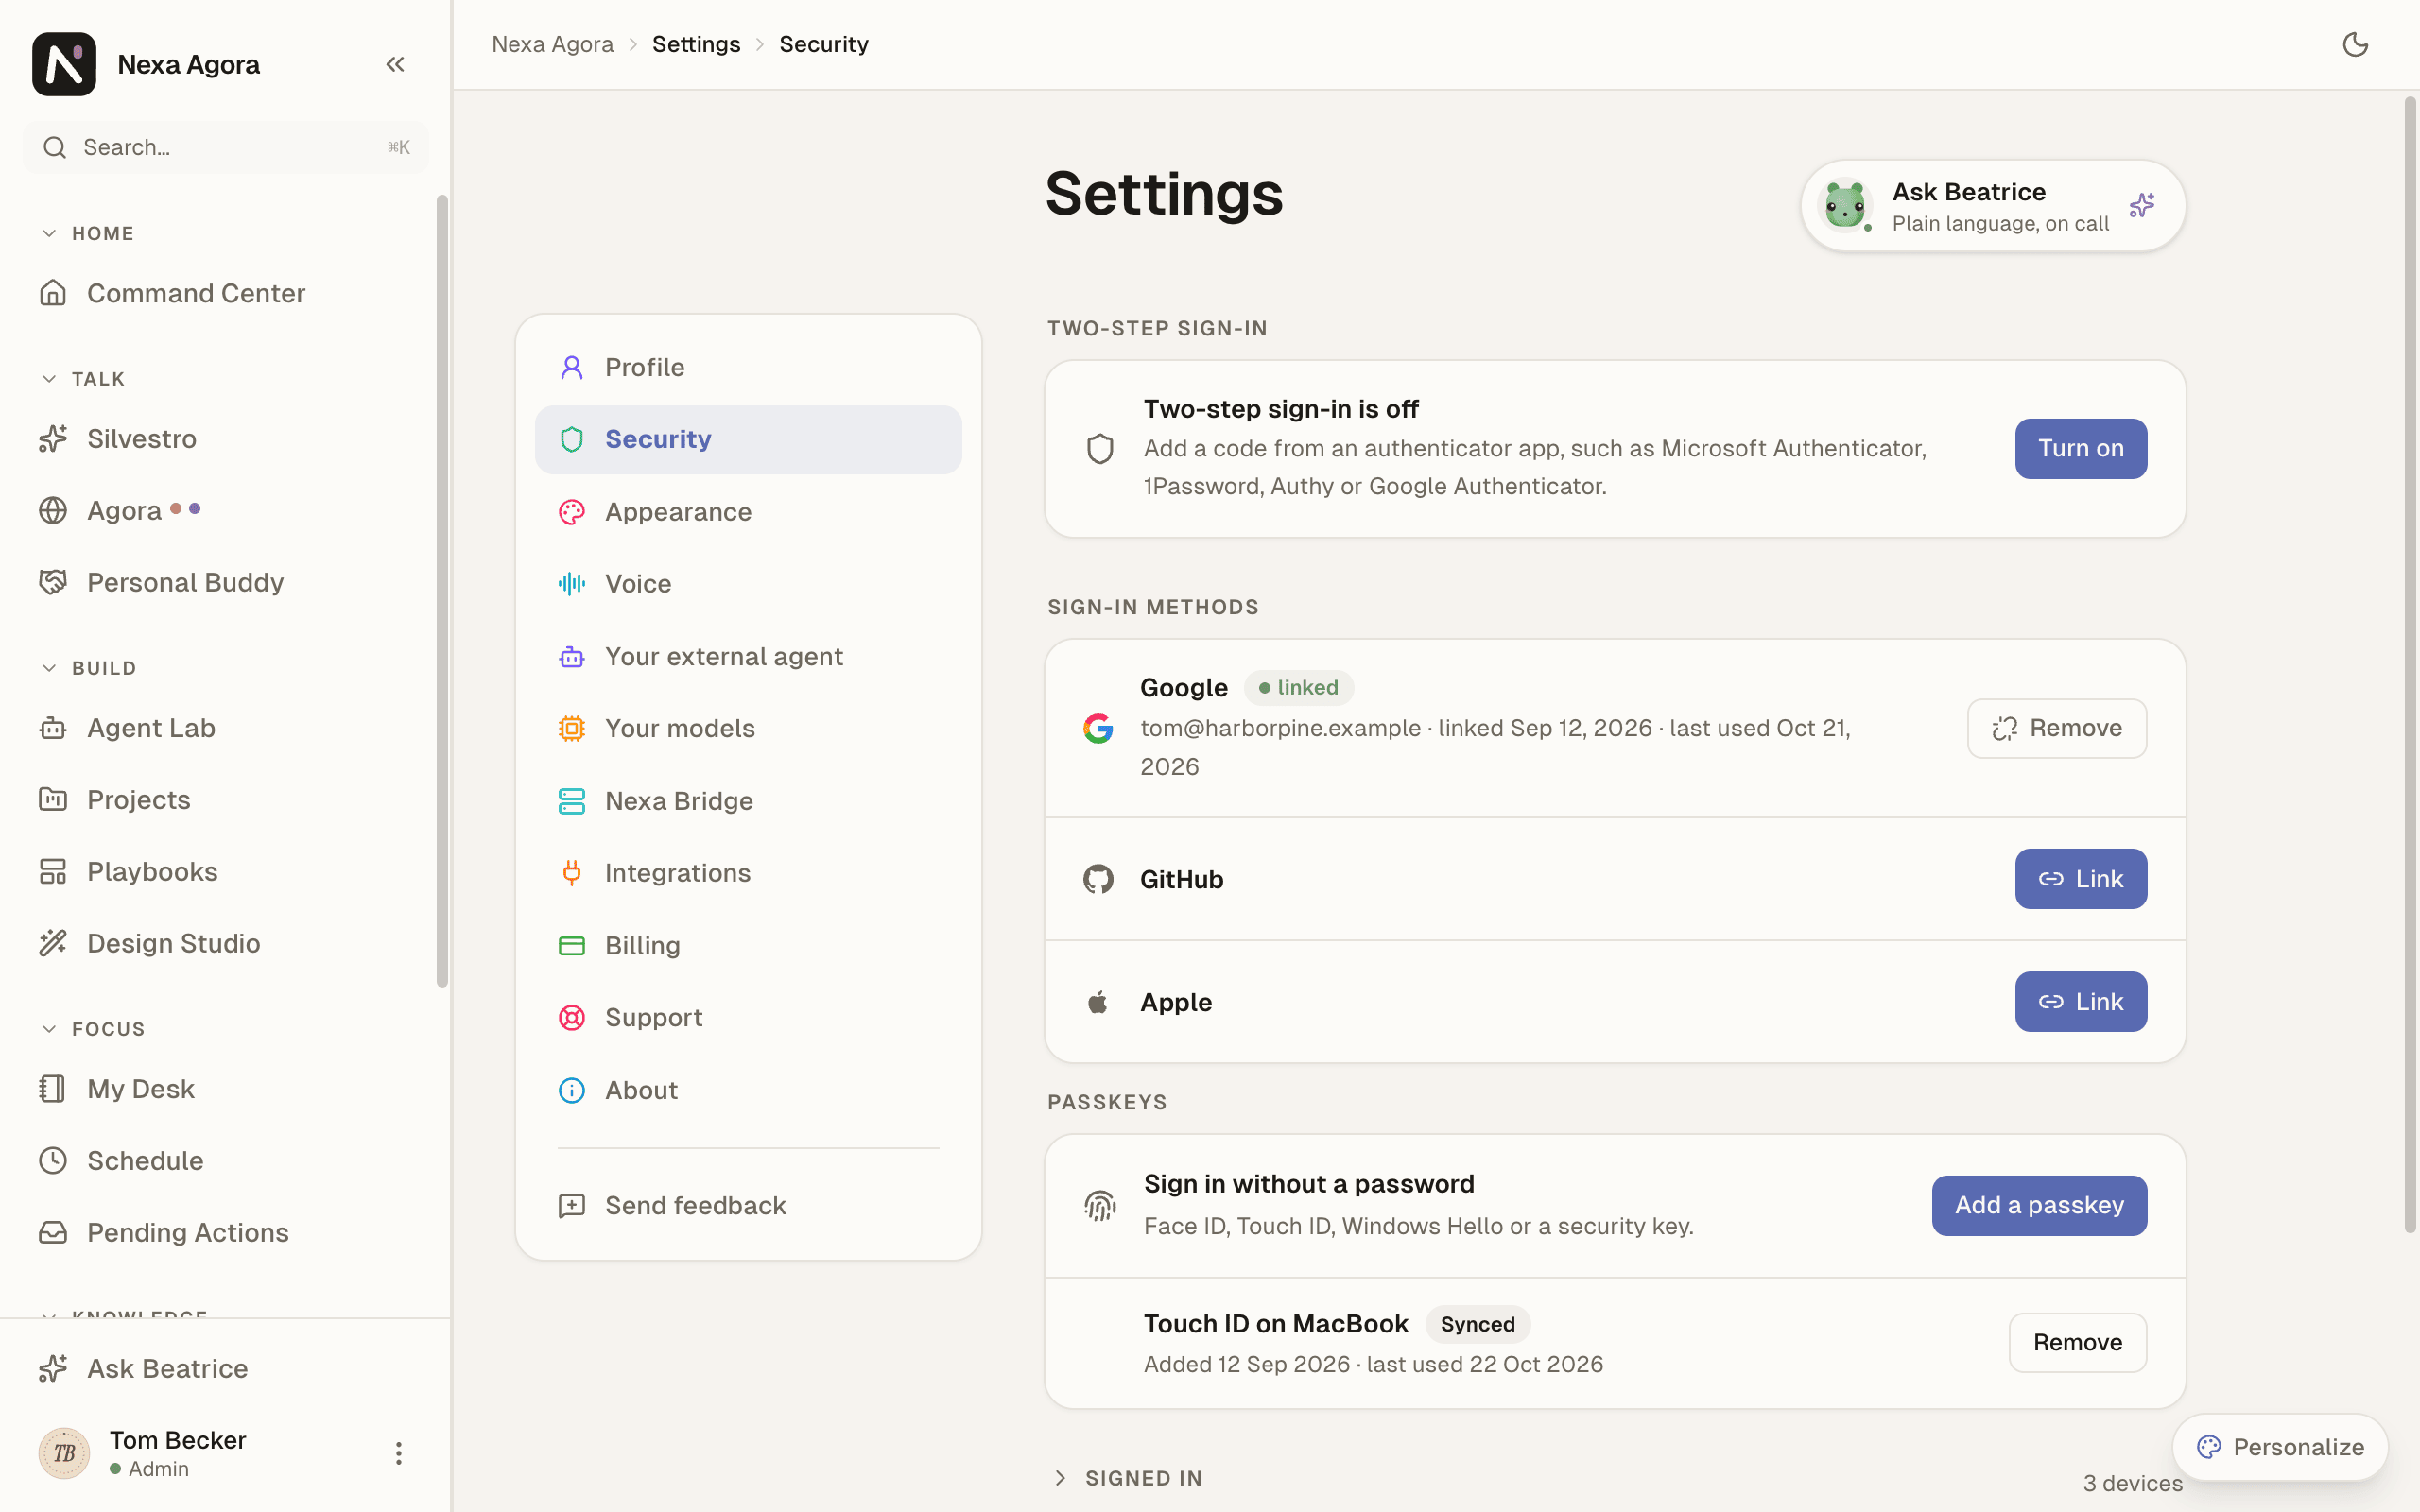Link the GitHub account
Screen dimensions: 2420x1512
pos(2081,879)
